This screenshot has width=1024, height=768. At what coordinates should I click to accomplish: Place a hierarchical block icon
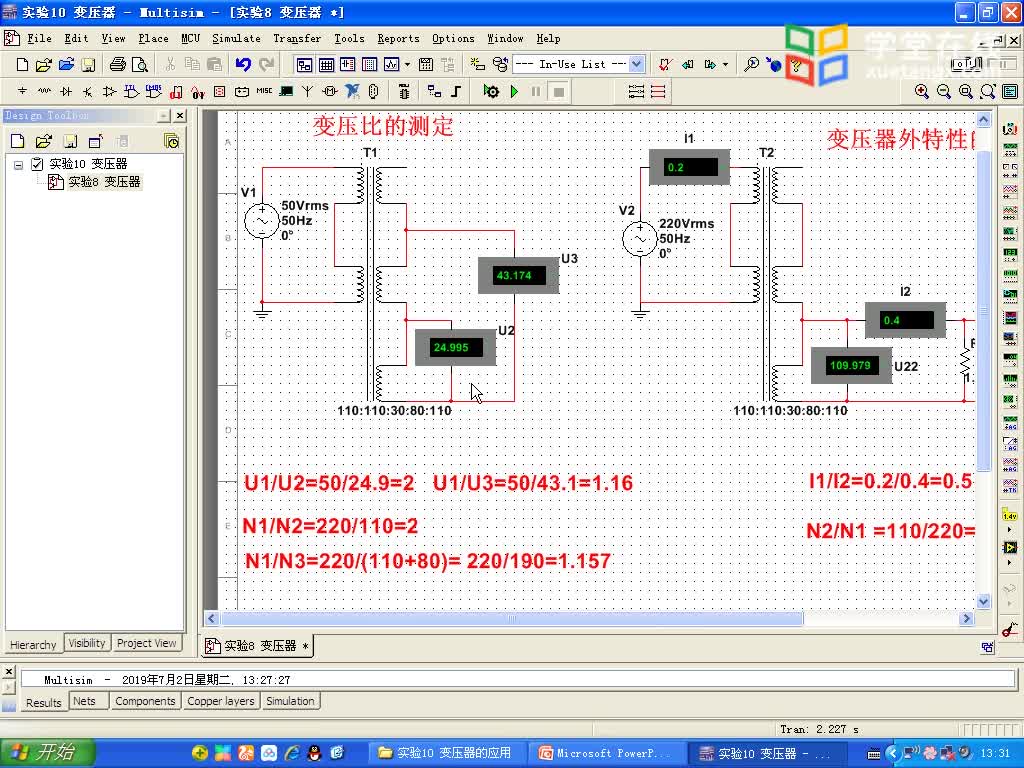pos(434,91)
